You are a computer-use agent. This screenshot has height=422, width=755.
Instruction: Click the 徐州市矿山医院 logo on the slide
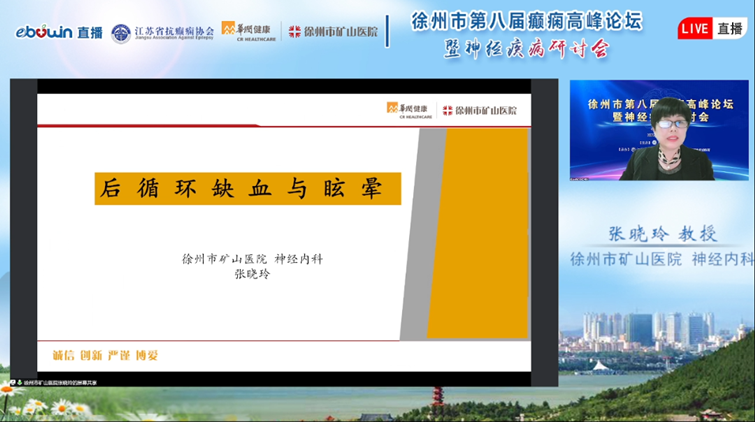[x=481, y=110]
